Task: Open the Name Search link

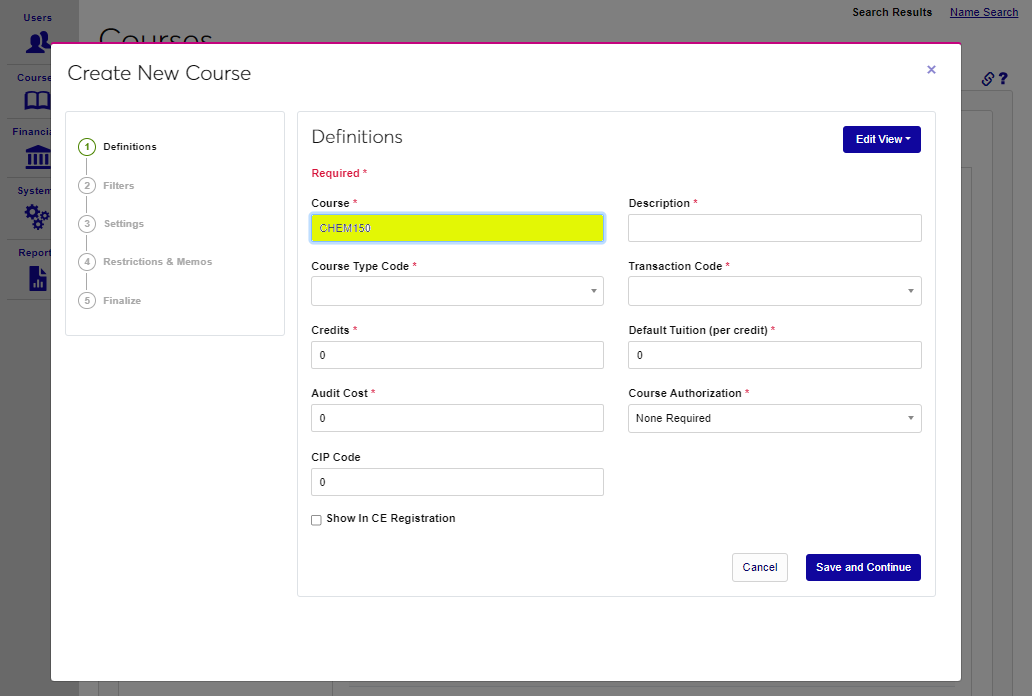Action: point(983,12)
